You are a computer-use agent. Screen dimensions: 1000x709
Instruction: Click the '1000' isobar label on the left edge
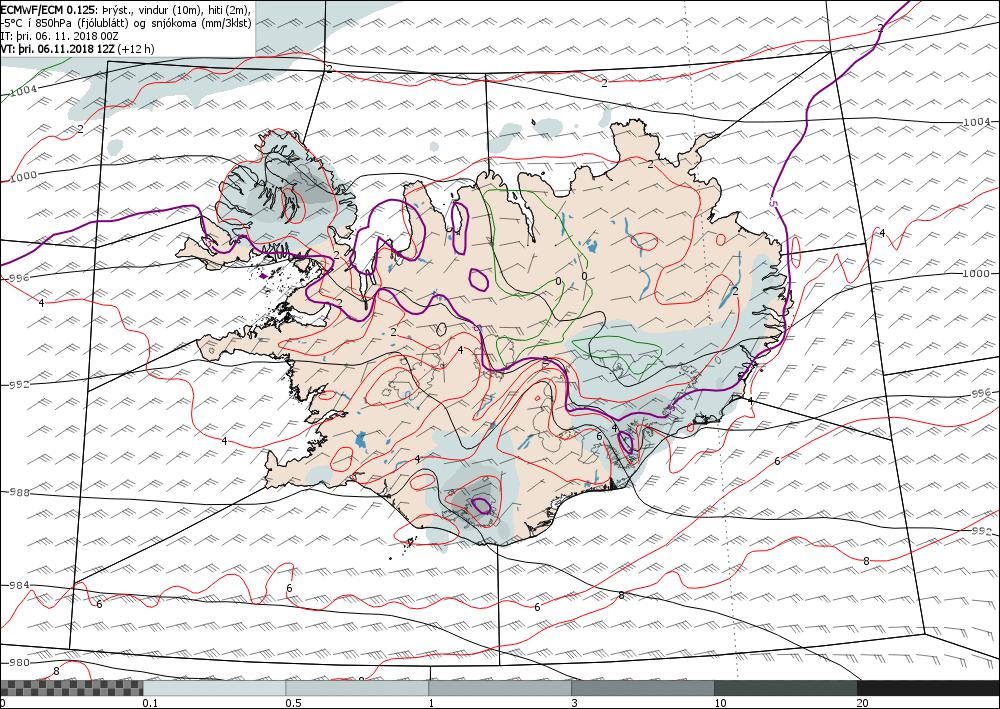pyautogui.click(x=24, y=176)
